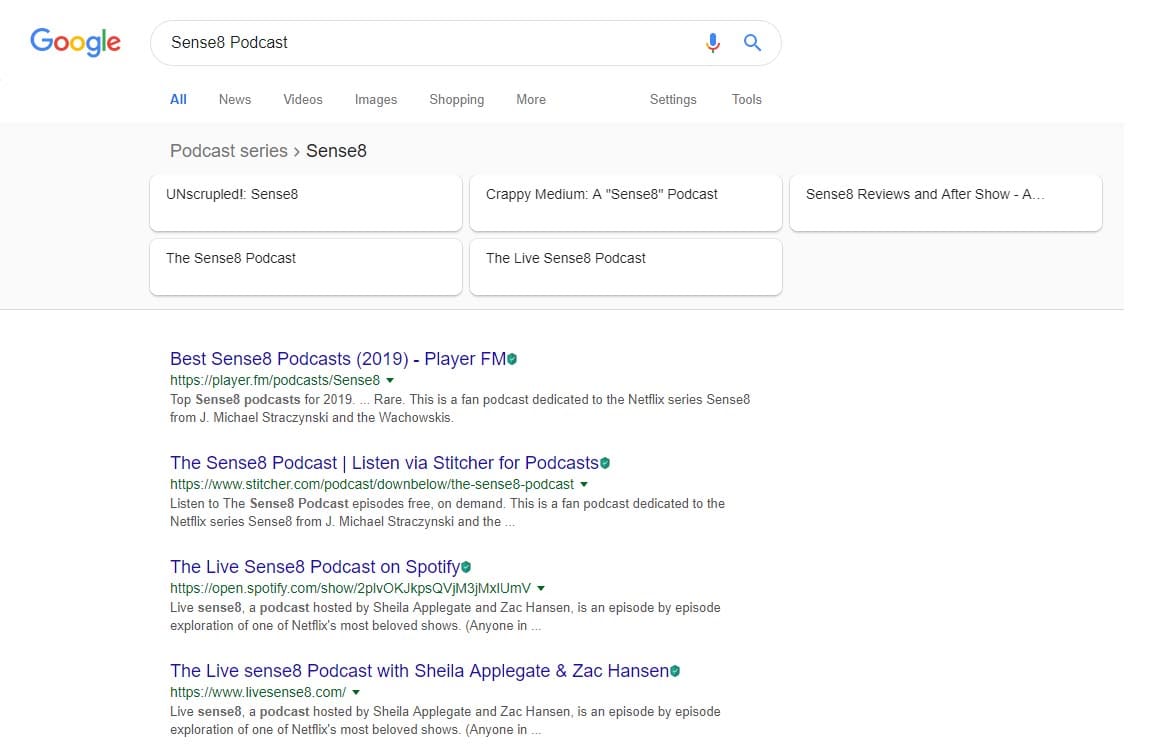Click the Google logo

[x=75, y=42]
